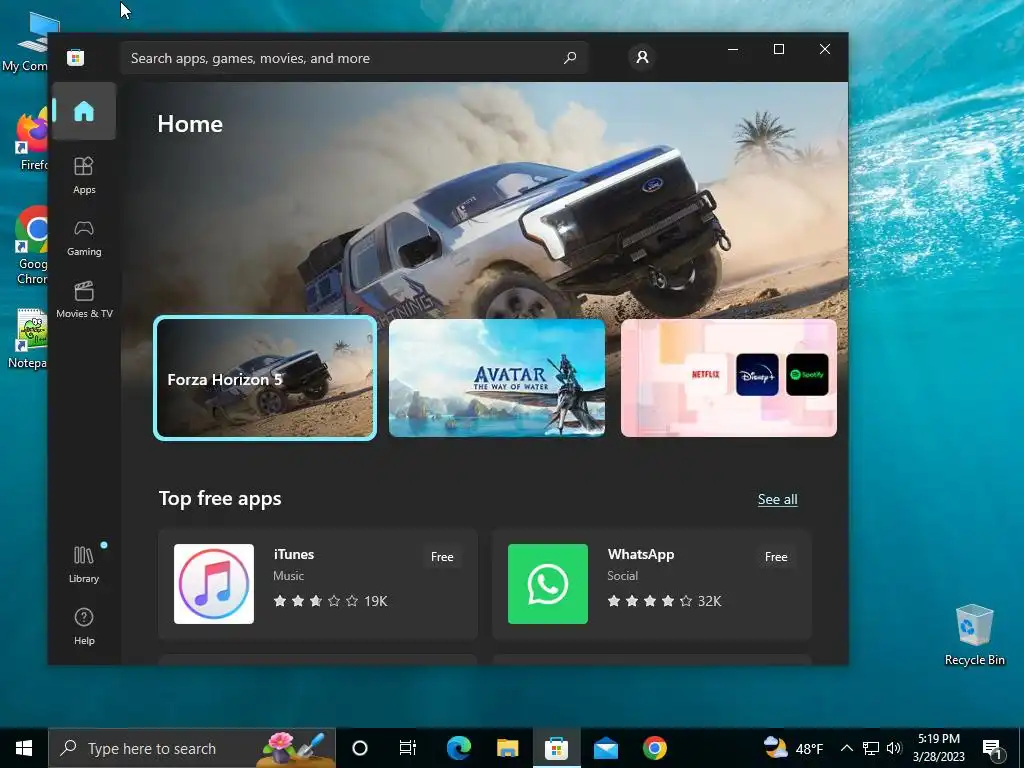Open the user account profile icon
Image resolution: width=1024 pixels, height=768 pixels.
point(642,57)
